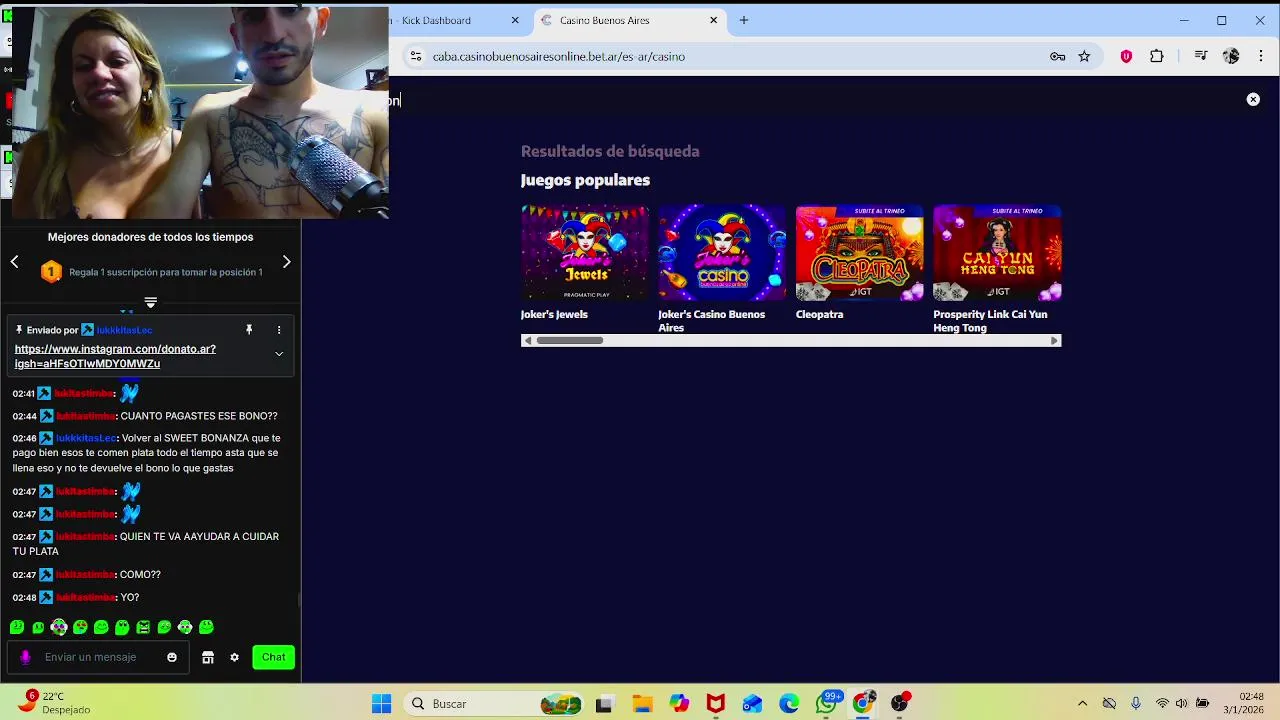Open Task View from the taskbar

point(604,704)
